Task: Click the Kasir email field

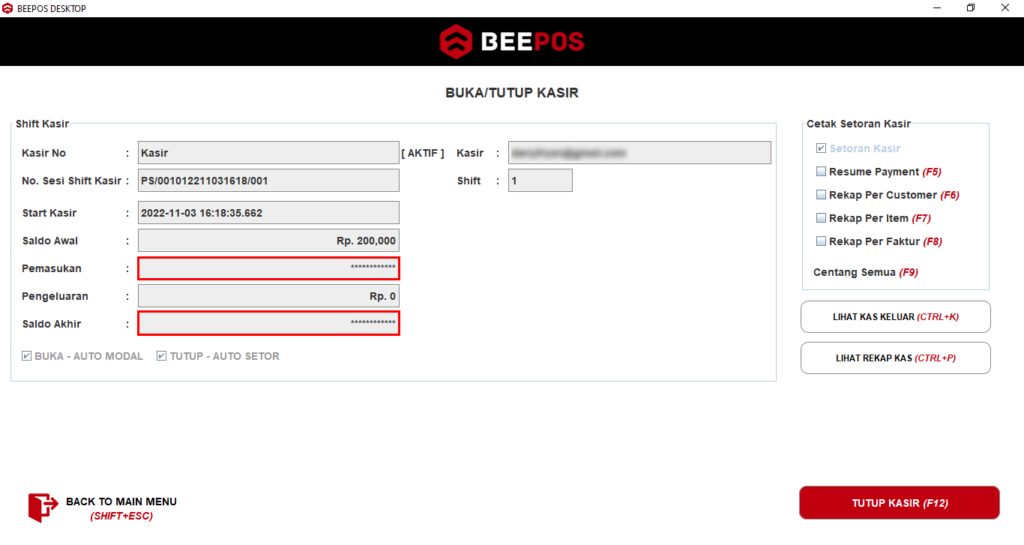Action: point(639,153)
